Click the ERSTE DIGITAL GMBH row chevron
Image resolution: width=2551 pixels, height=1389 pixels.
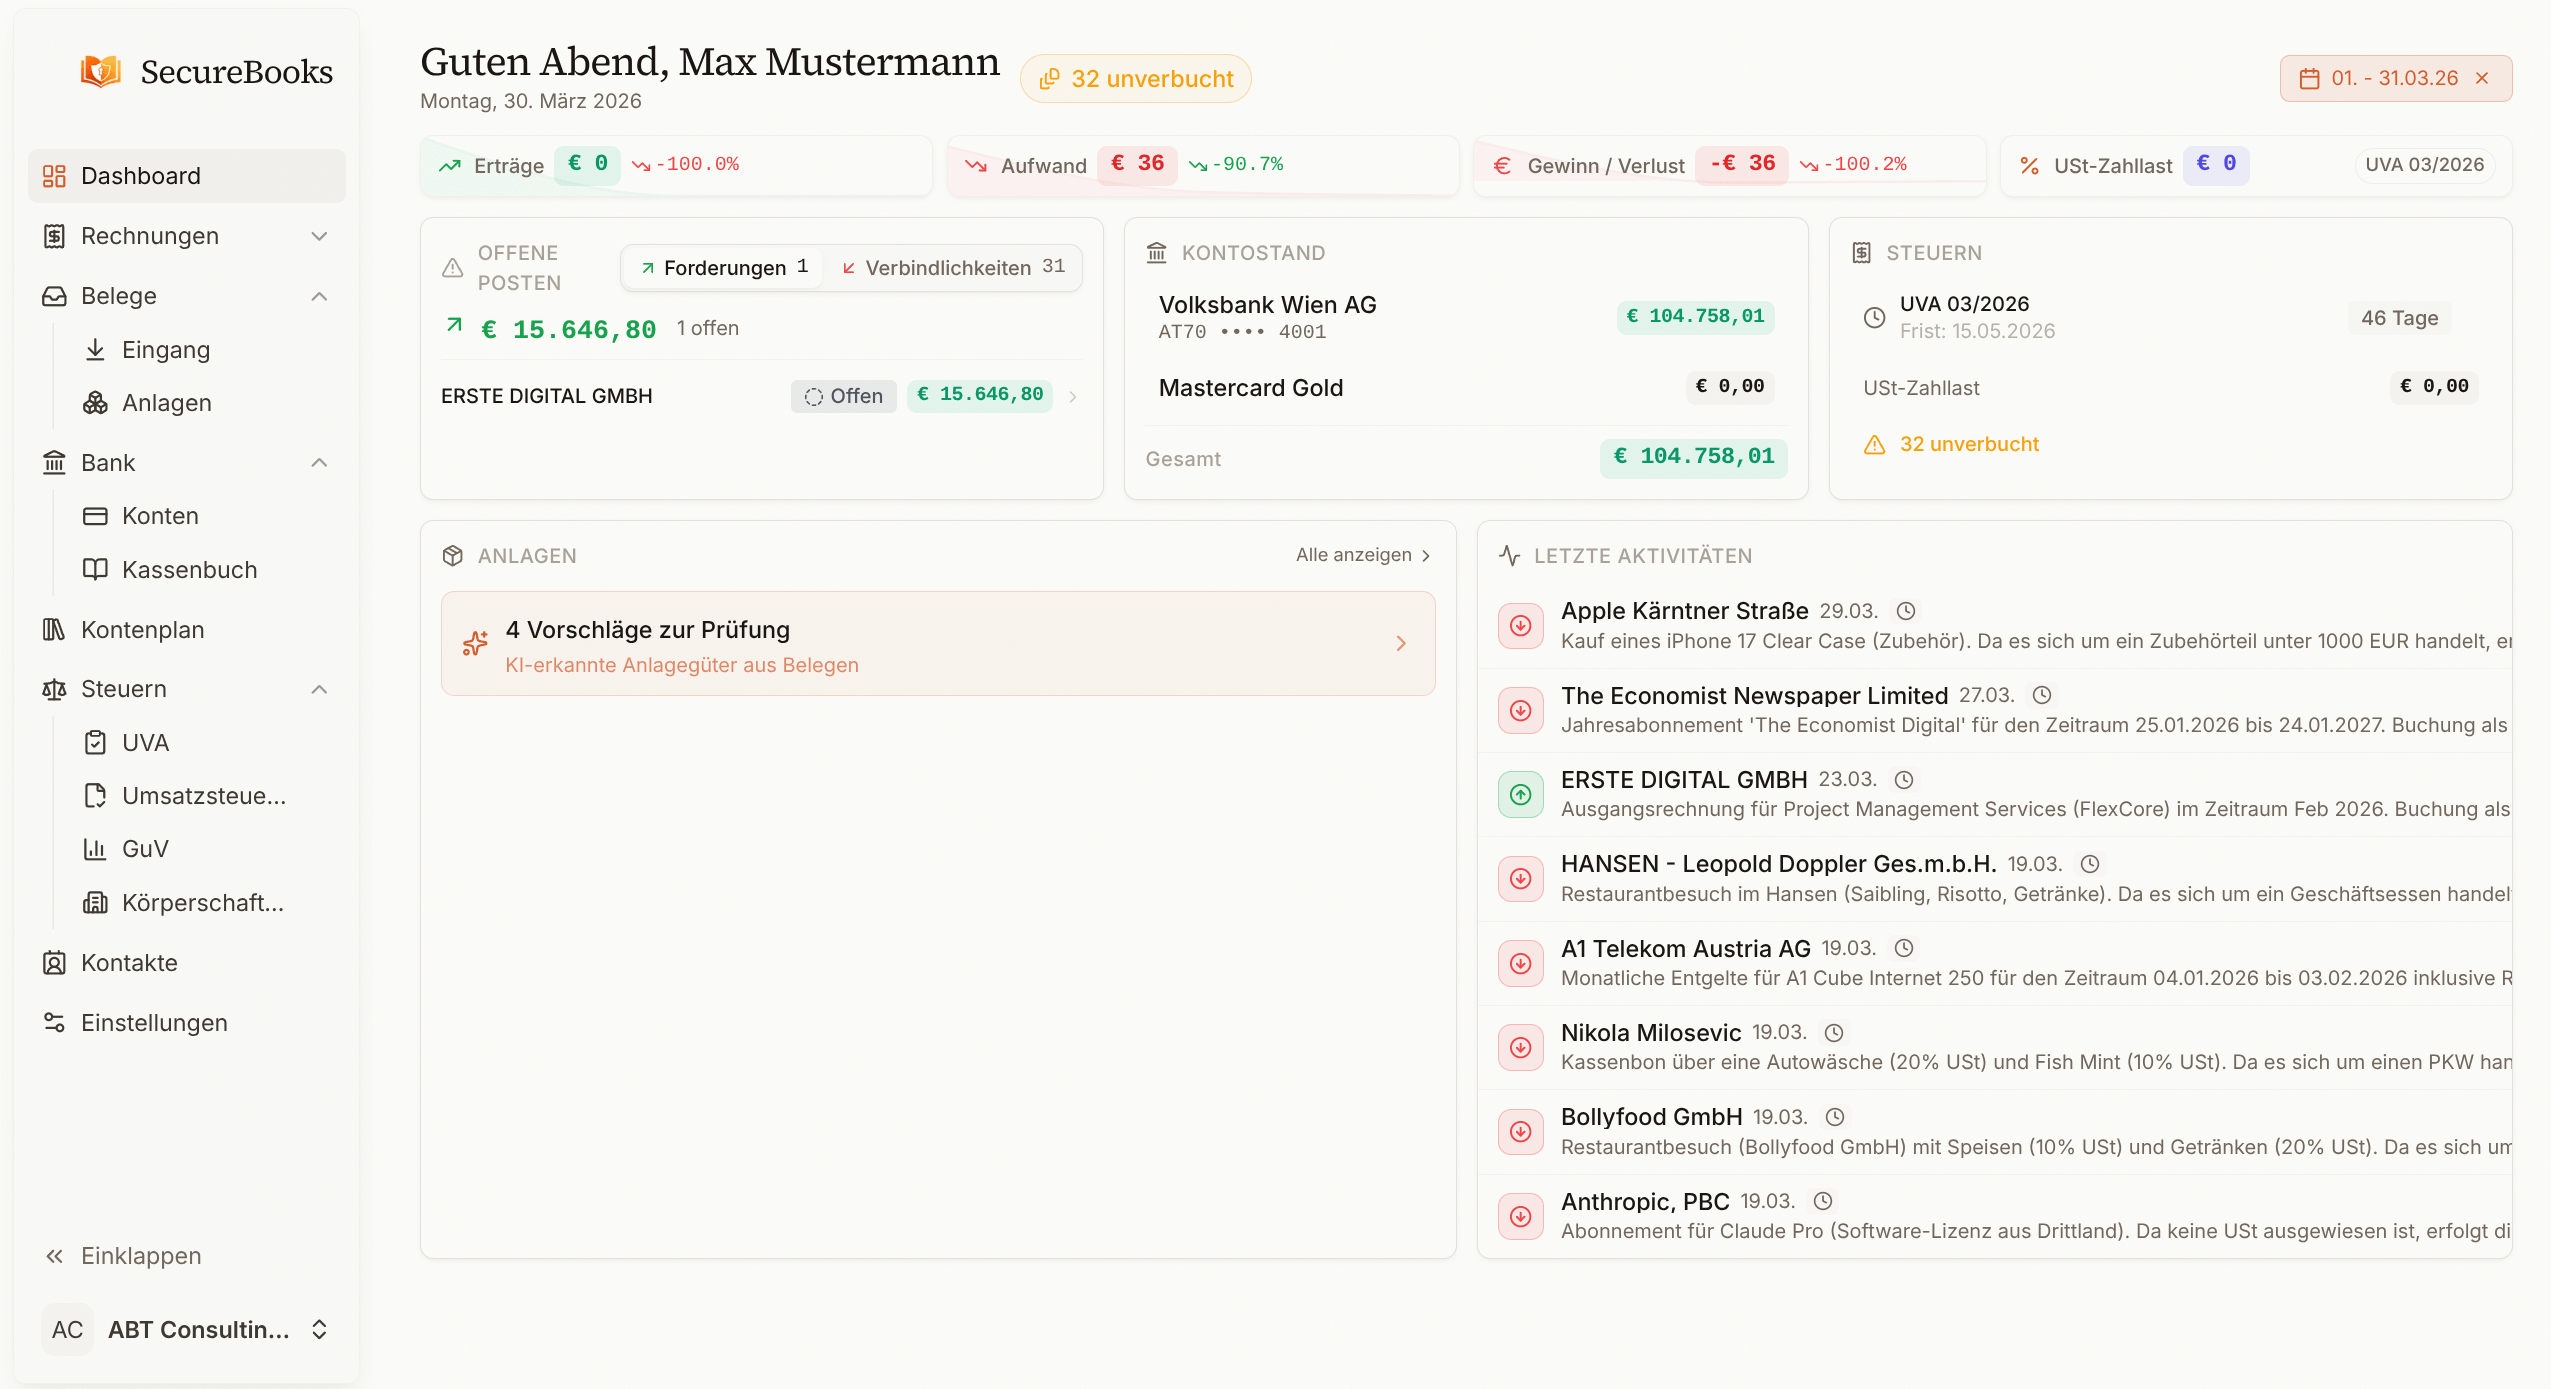coord(1072,397)
